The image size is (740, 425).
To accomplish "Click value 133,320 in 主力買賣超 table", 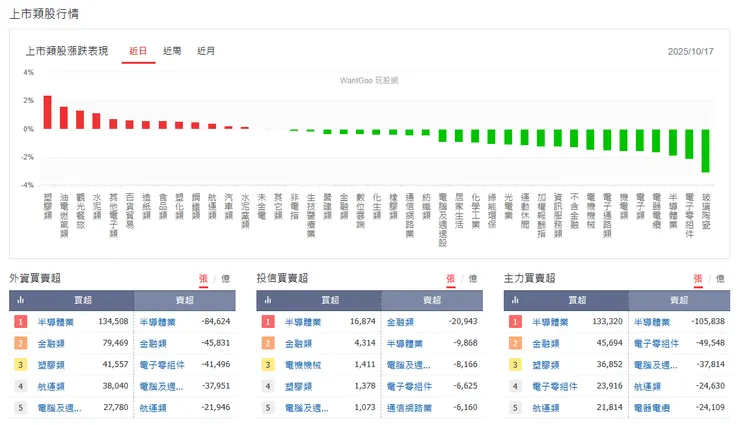I will (608, 322).
